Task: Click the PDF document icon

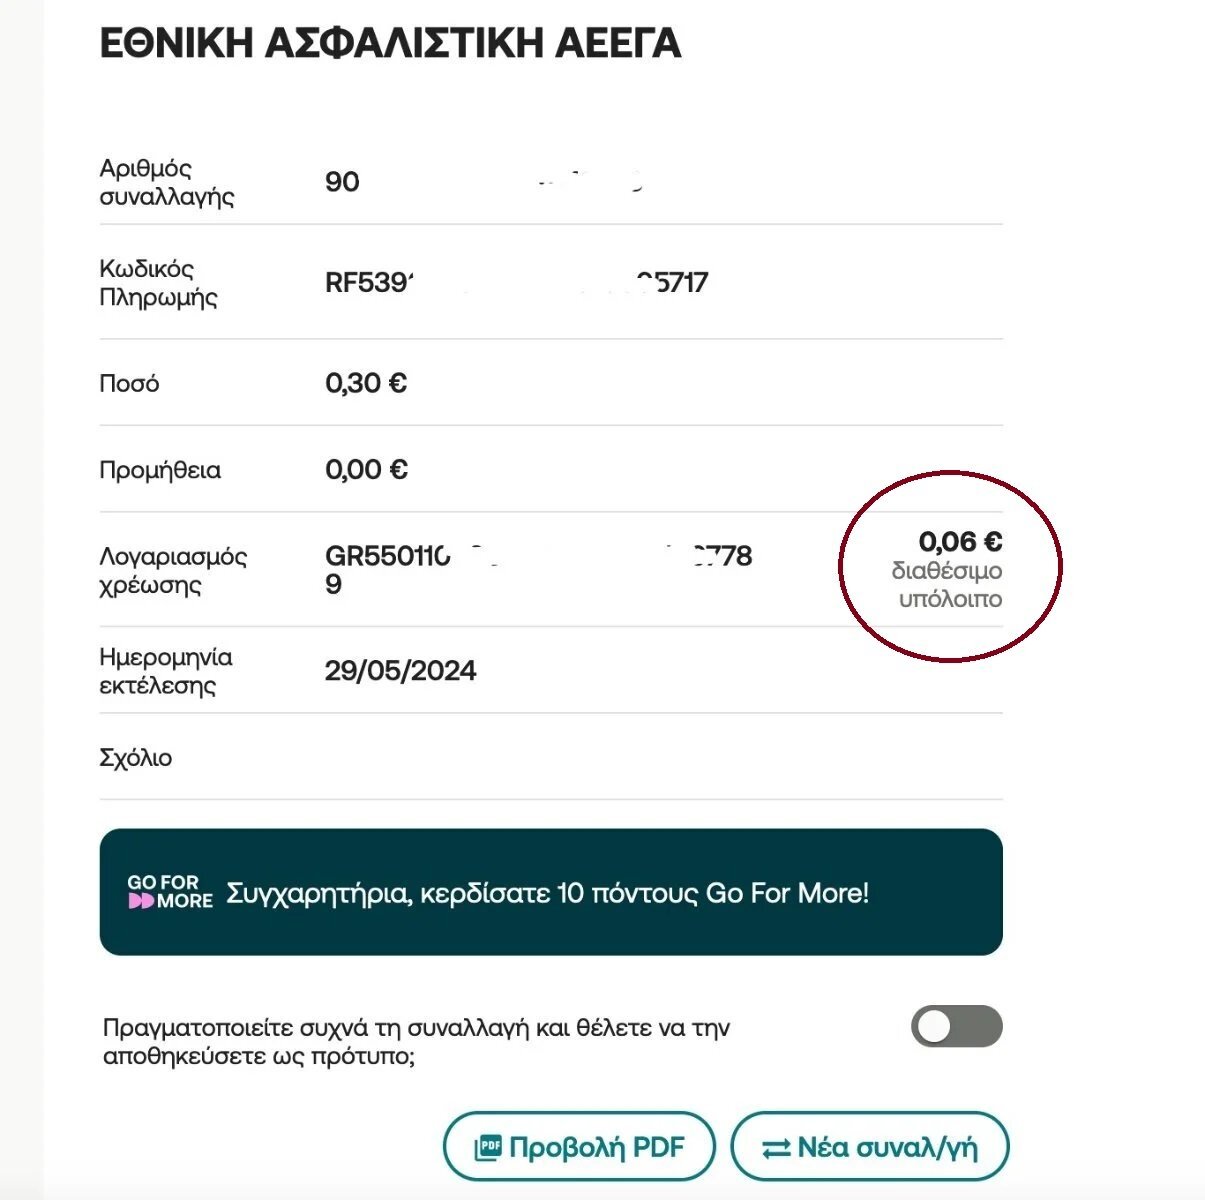Action: 487,1147
